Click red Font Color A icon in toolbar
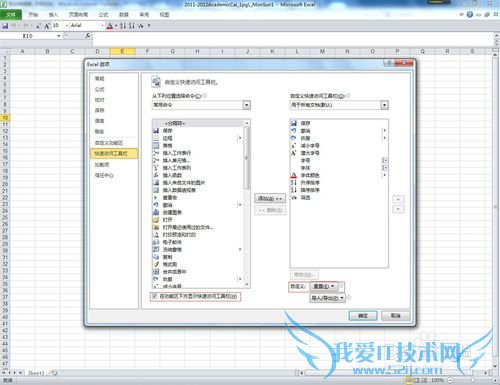 click(x=110, y=26)
